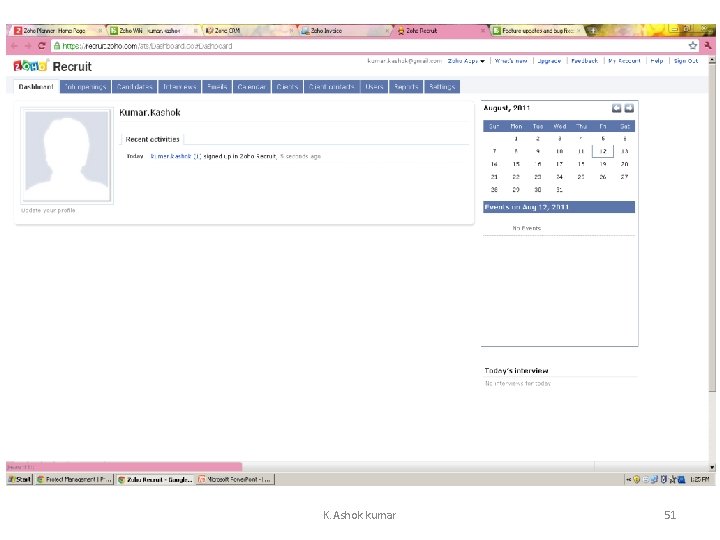Open Zoho Recruit Google Chrome taskbar item
Image resolution: width=720 pixels, height=540 pixels.
tap(155, 479)
